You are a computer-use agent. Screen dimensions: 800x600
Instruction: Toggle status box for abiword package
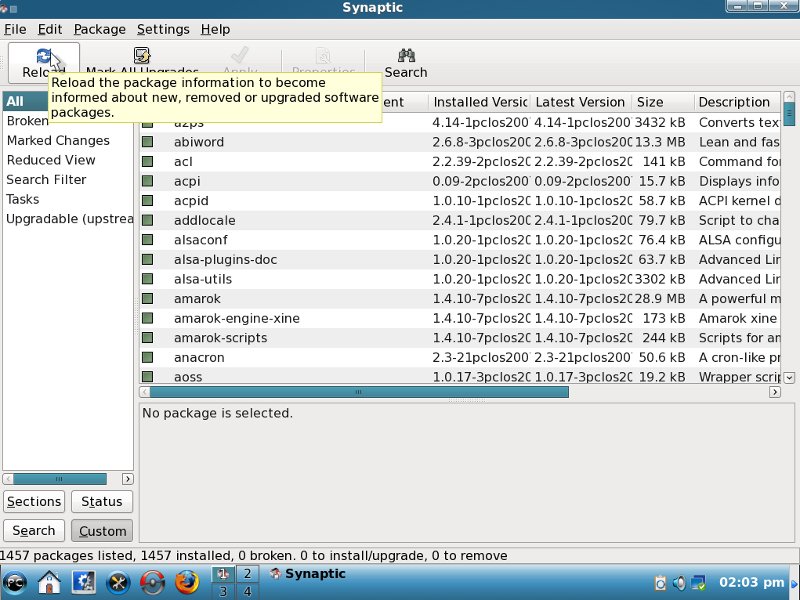(x=148, y=142)
